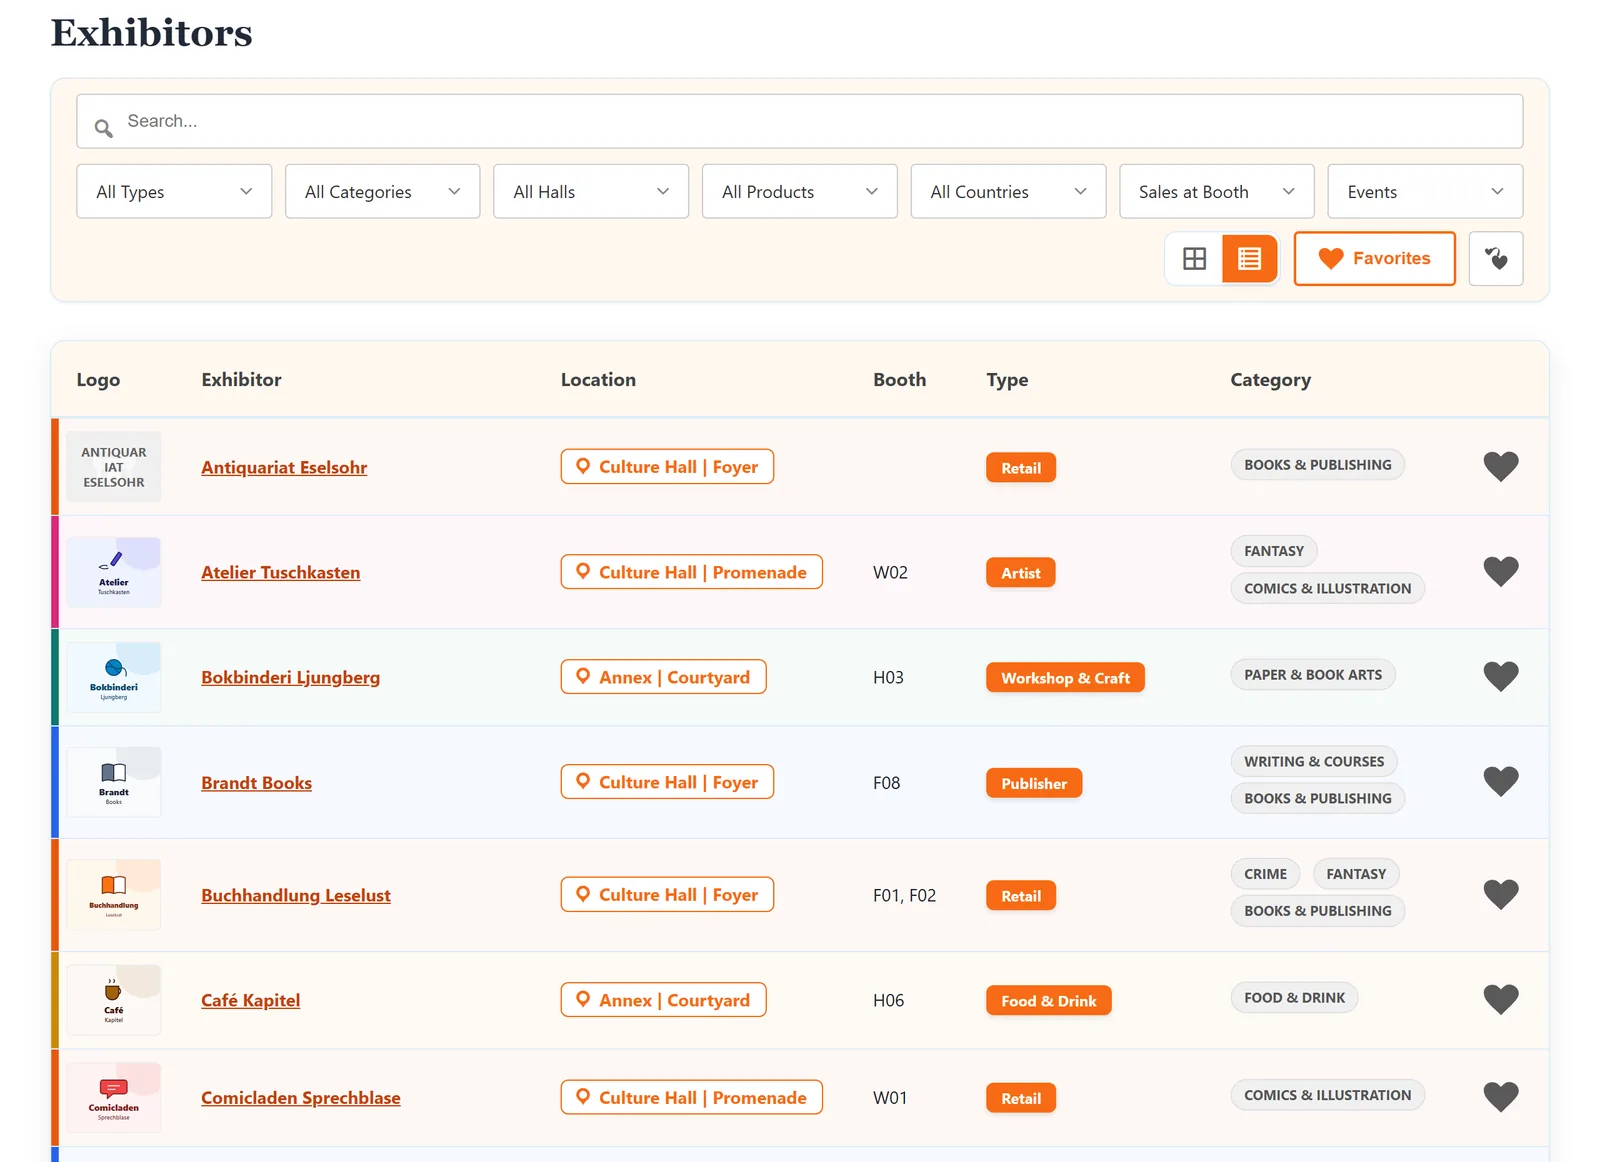Click Brandt Books logo thumbnail
Image resolution: width=1600 pixels, height=1162 pixels.
click(x=114, y=782)
